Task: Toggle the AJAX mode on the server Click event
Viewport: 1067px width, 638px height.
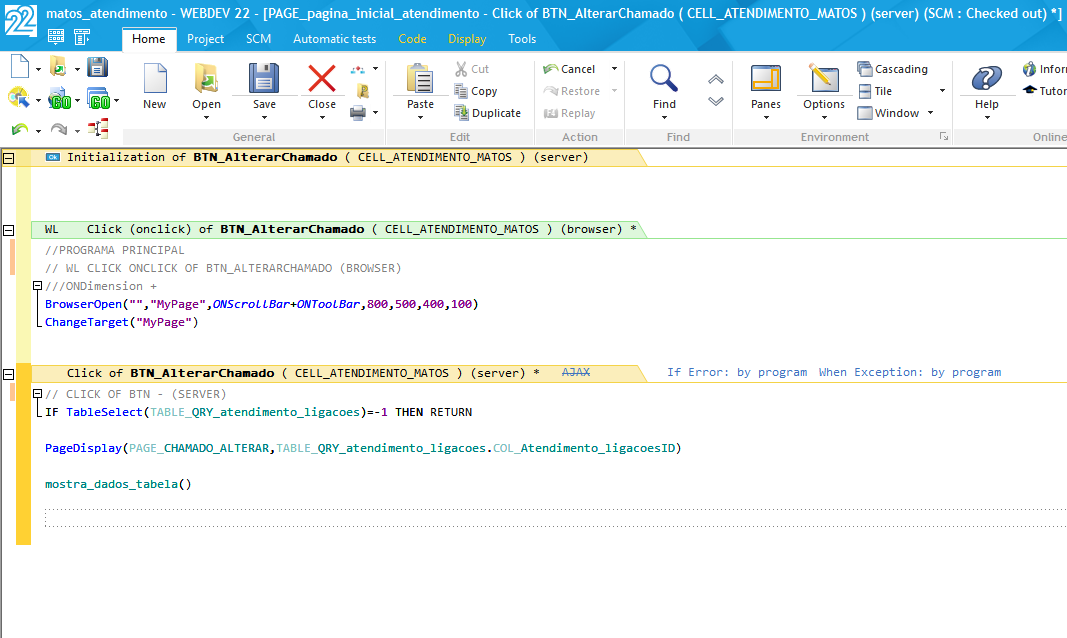Action: 575,371
